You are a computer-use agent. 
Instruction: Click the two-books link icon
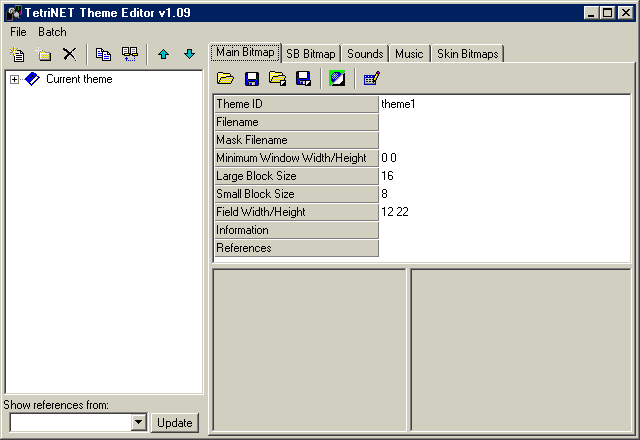pos(130,54)
